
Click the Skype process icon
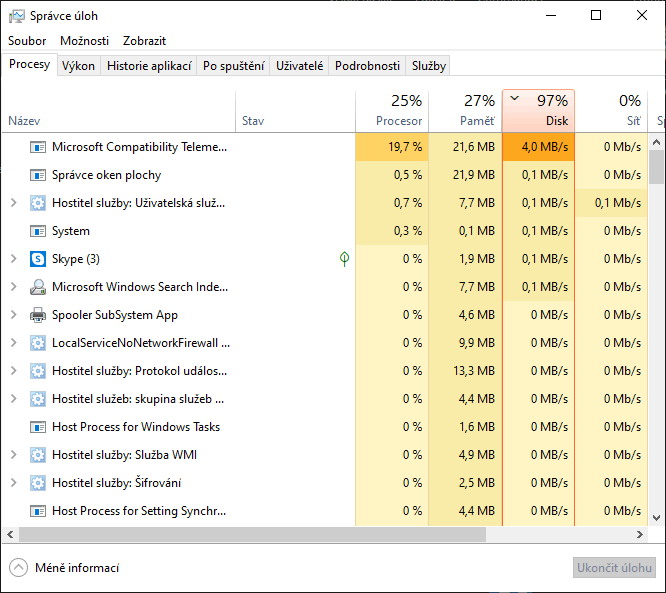pyautogui.click(x=38, y=259)
